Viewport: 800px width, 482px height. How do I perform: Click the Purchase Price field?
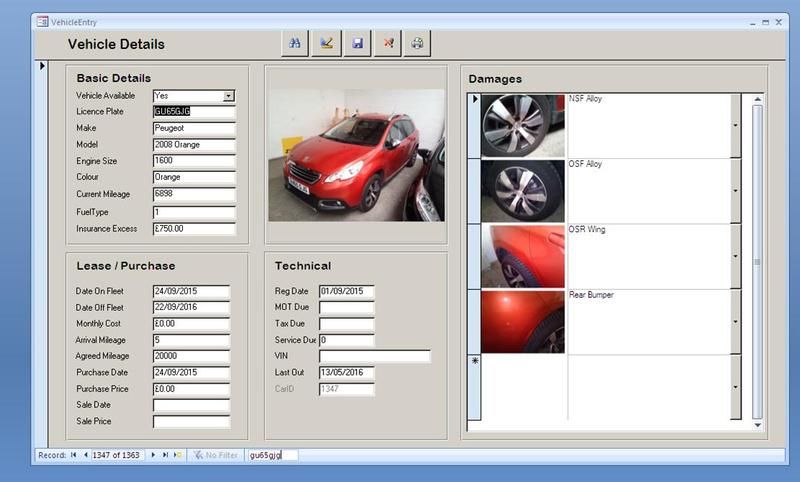[191, 389]
